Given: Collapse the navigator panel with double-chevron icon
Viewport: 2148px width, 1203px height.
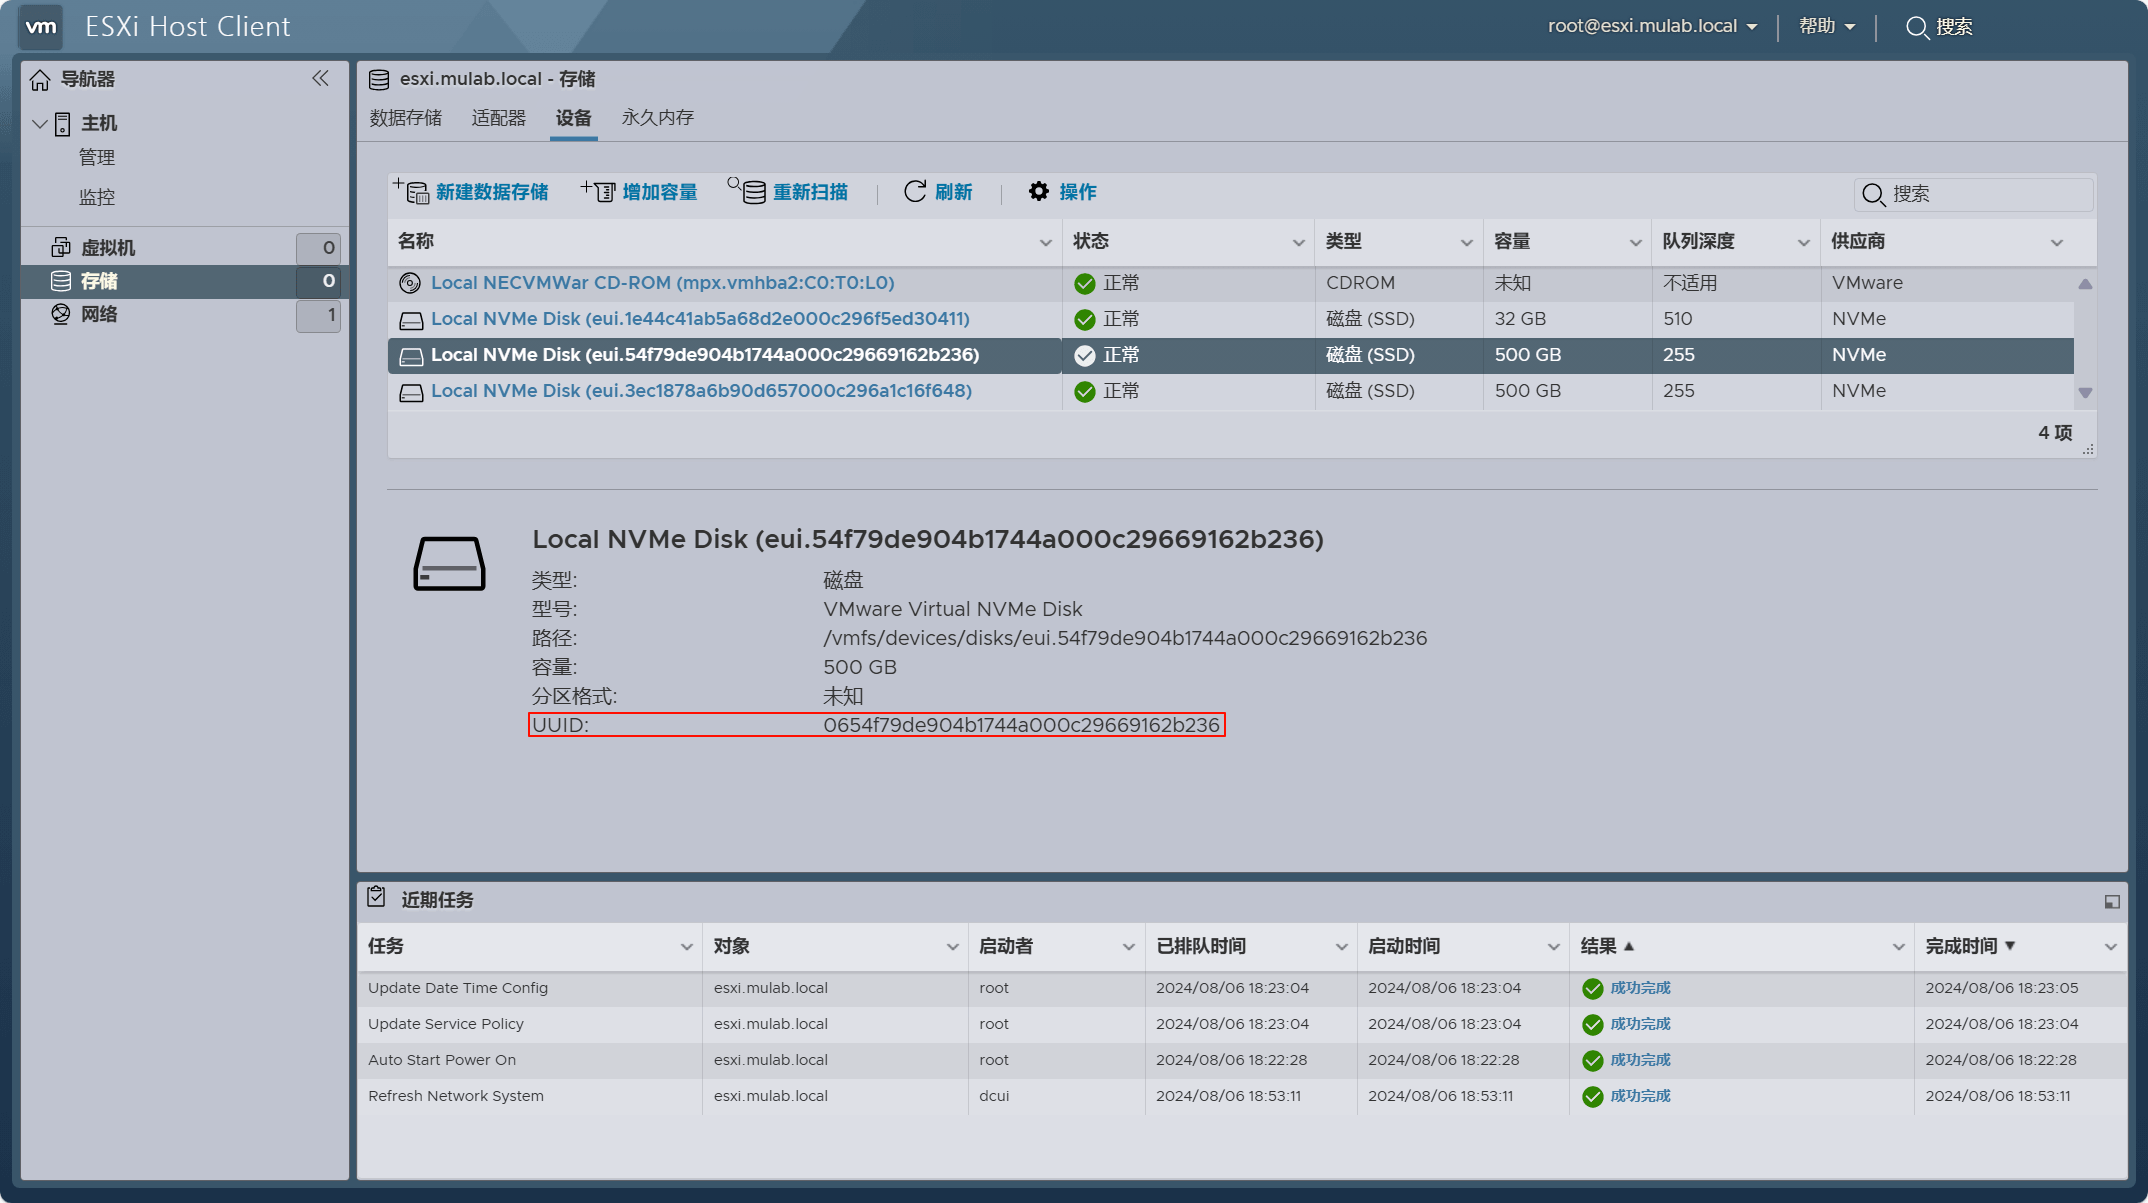Looking at the screenshot, I should click(x=320, y=78).
